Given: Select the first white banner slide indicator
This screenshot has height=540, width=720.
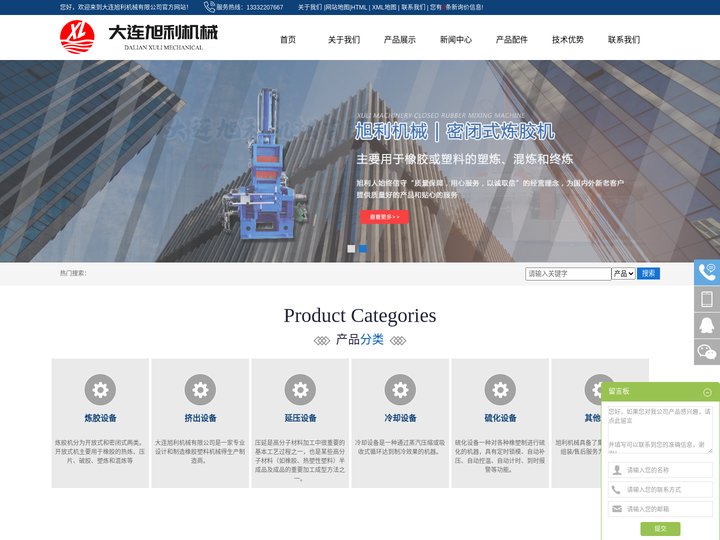Looking at the screenshot, I should point(351,248).
